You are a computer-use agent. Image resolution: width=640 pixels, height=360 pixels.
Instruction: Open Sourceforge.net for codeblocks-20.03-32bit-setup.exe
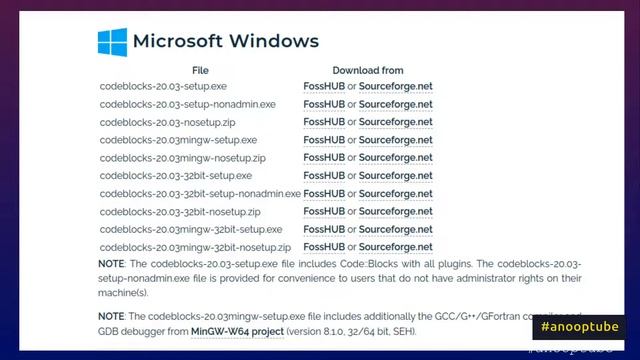[x=396, y=176]
